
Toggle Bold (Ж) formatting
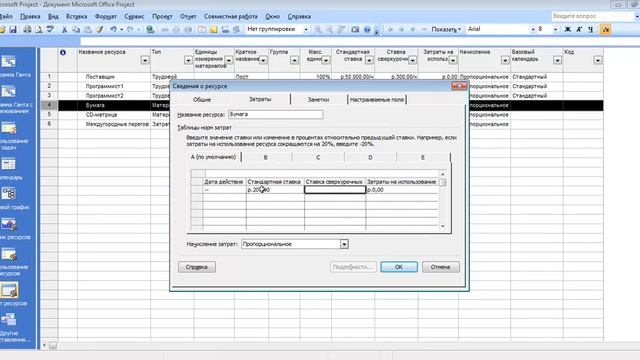tap(567, 29)
